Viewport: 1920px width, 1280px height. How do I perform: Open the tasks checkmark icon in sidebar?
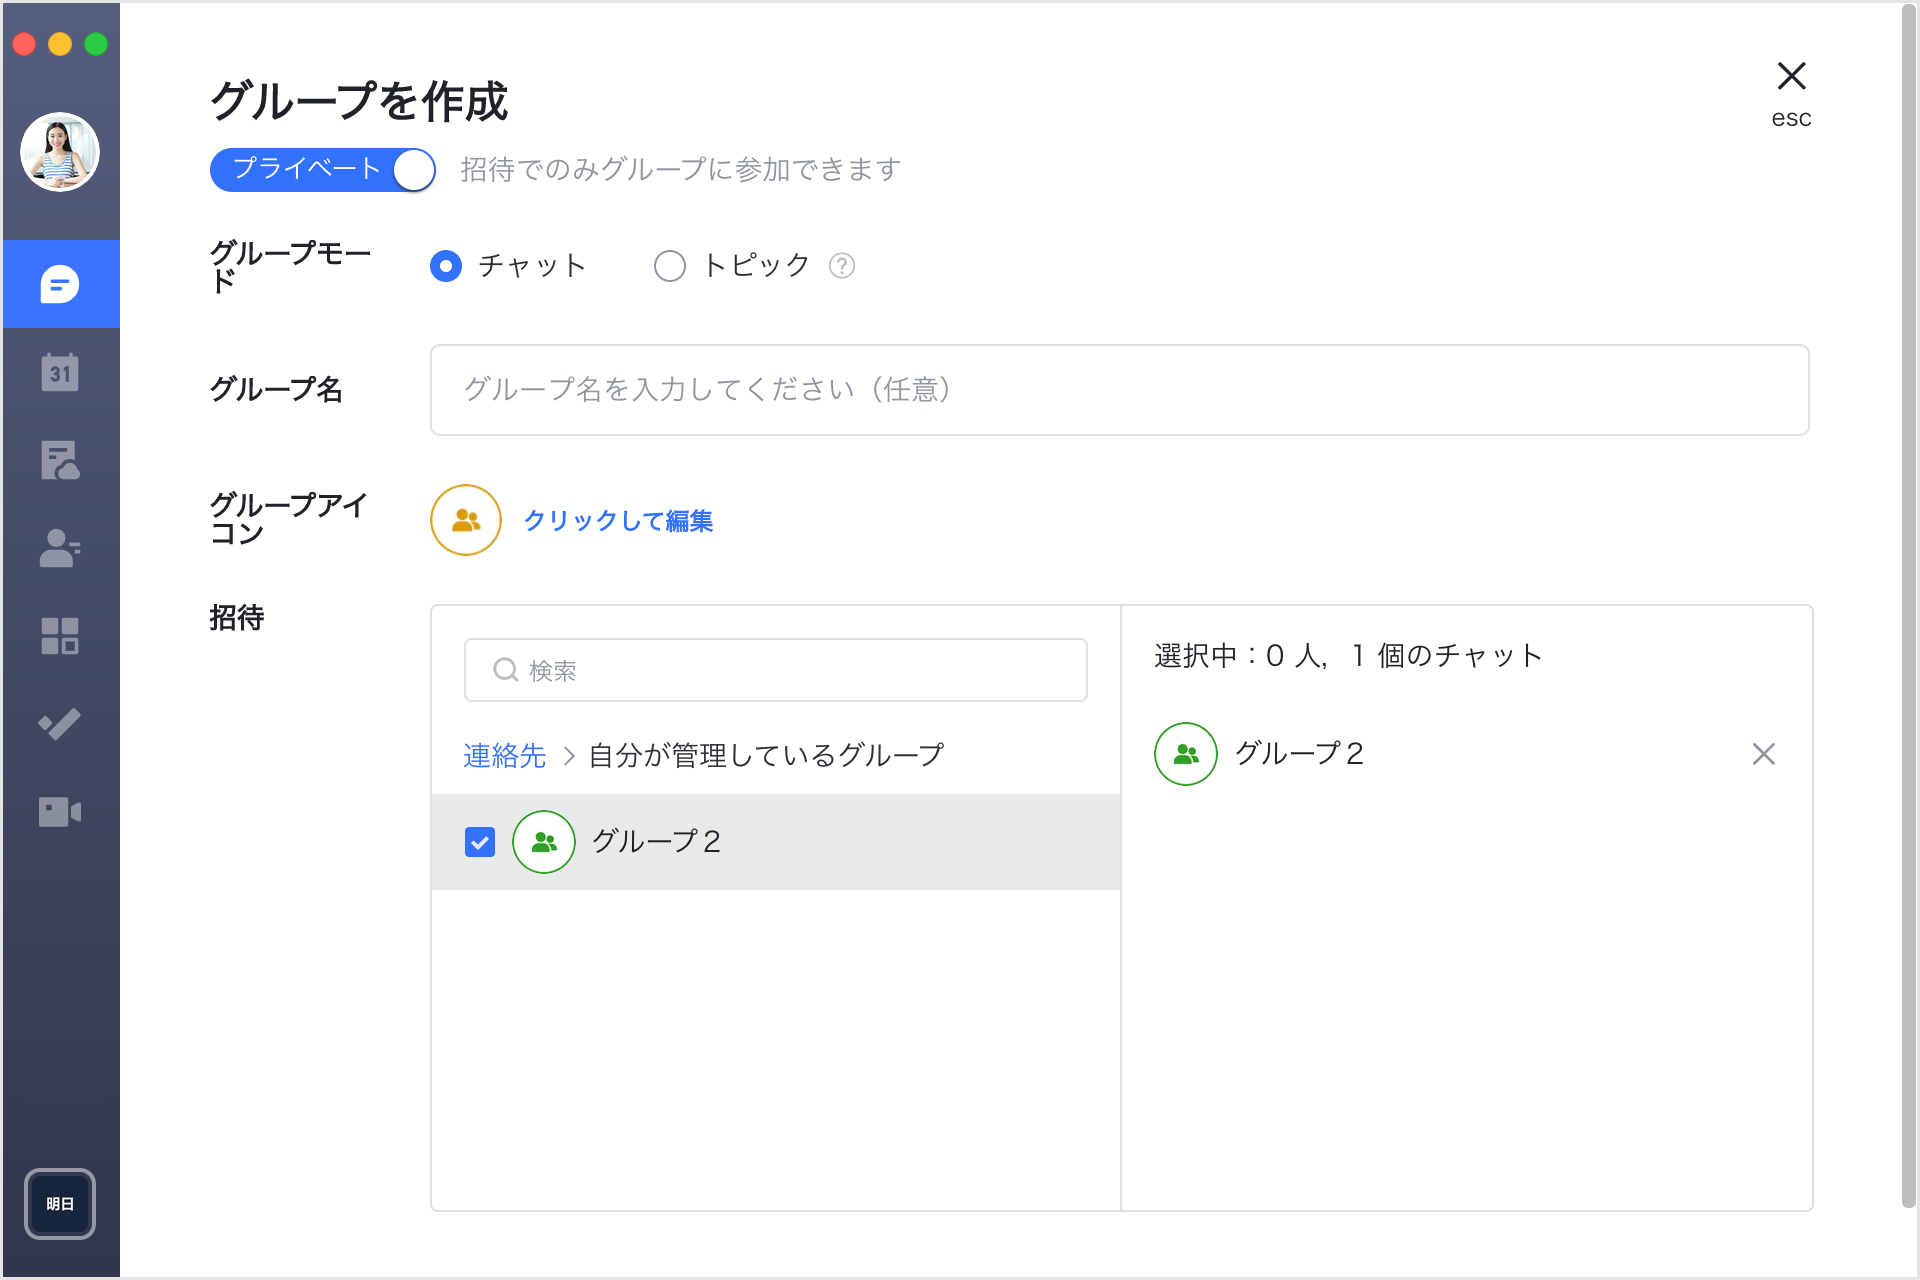[60, 724]
